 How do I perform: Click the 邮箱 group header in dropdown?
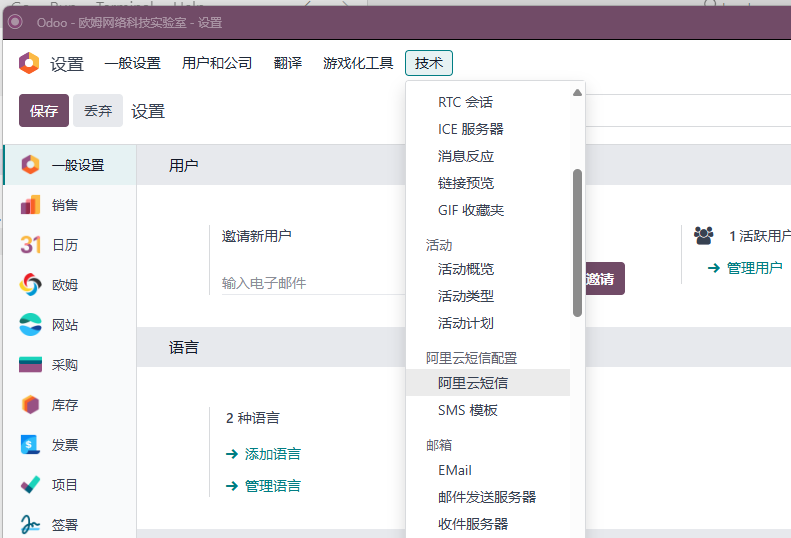[439, 445]
